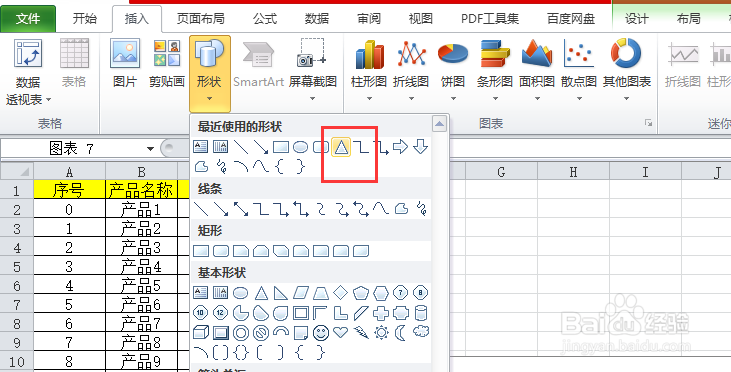Select the double-headed arrow line under 线条
Viewport: 731px width, 372px height.
241,209
